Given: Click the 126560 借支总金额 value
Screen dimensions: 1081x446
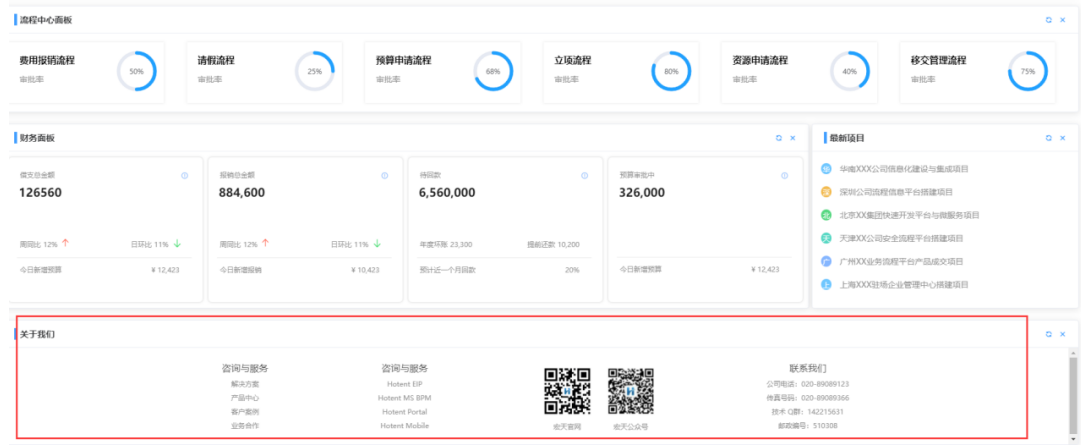Looking at the screenshot, I should coord(41,193).
